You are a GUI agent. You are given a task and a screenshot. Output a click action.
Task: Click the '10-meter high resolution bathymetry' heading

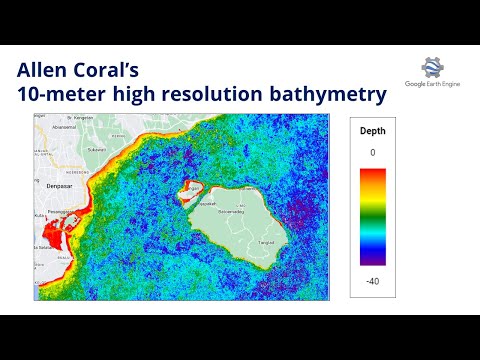point(202,94)
